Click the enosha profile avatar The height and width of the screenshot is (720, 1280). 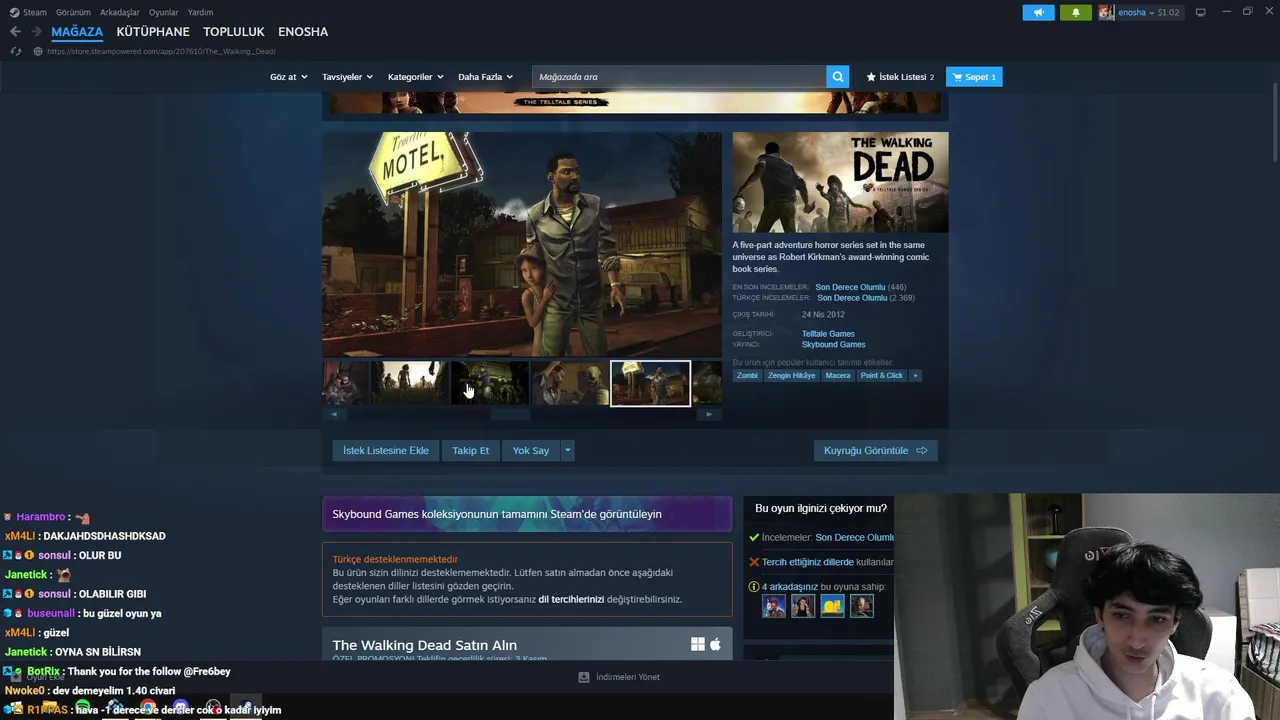[1106, 12]
